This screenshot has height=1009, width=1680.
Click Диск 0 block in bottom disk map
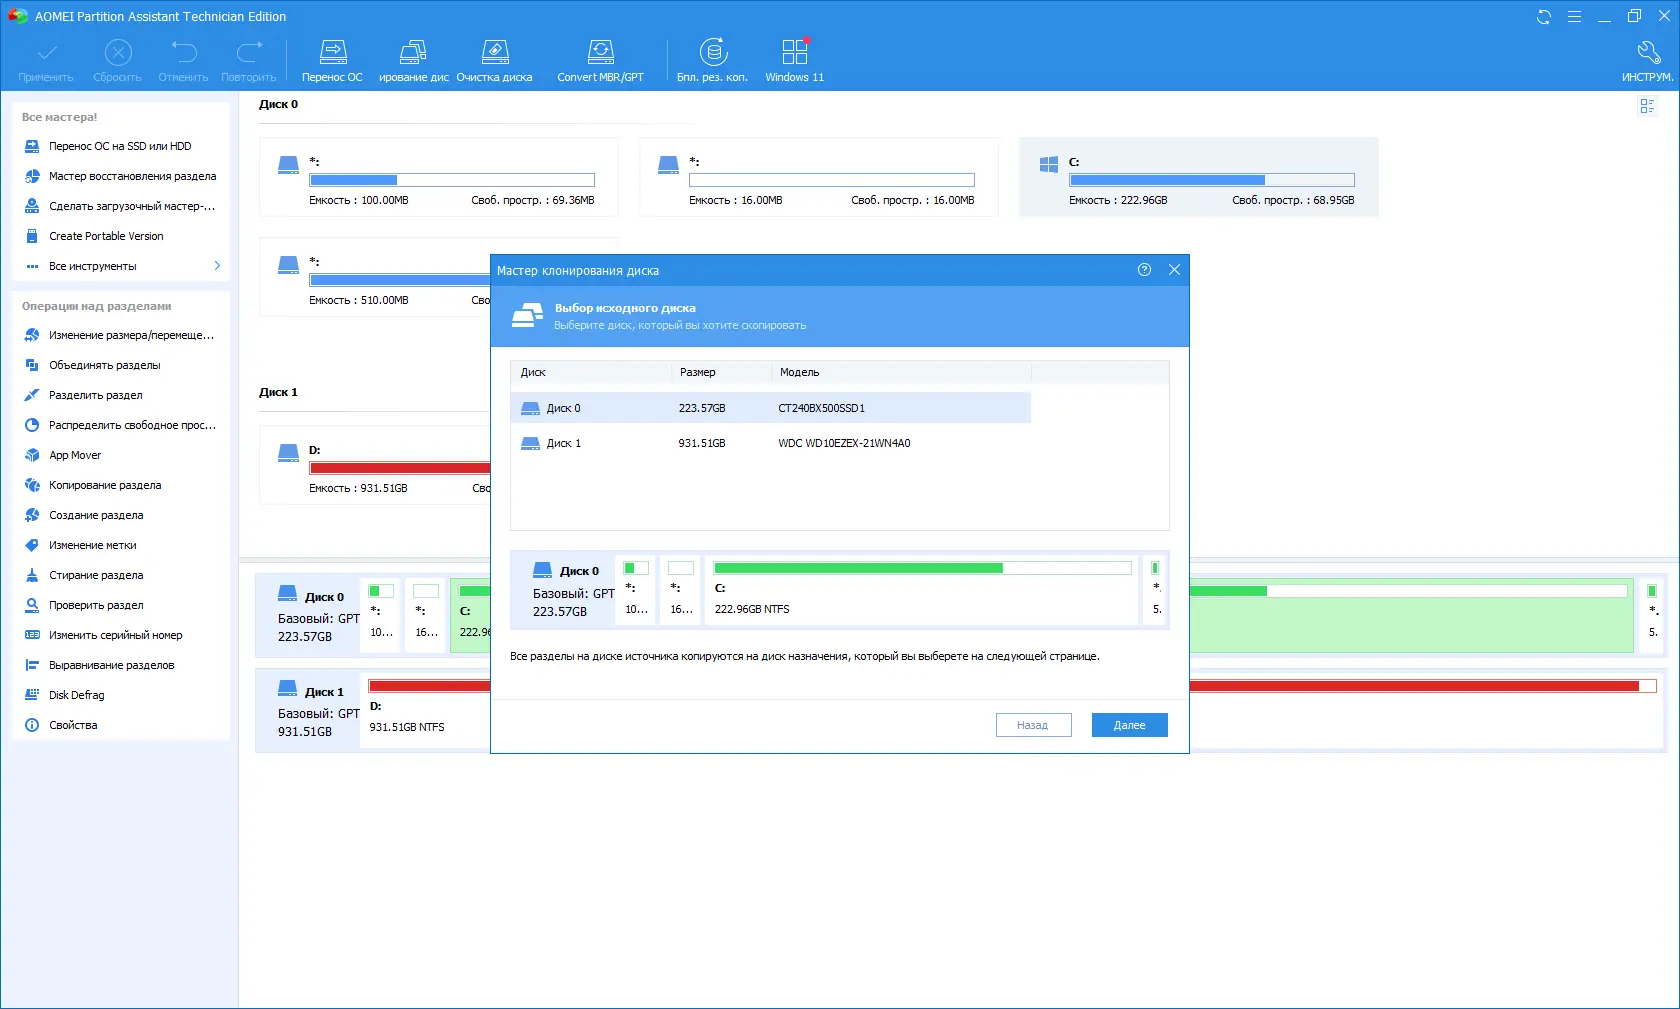coord(310,615)
